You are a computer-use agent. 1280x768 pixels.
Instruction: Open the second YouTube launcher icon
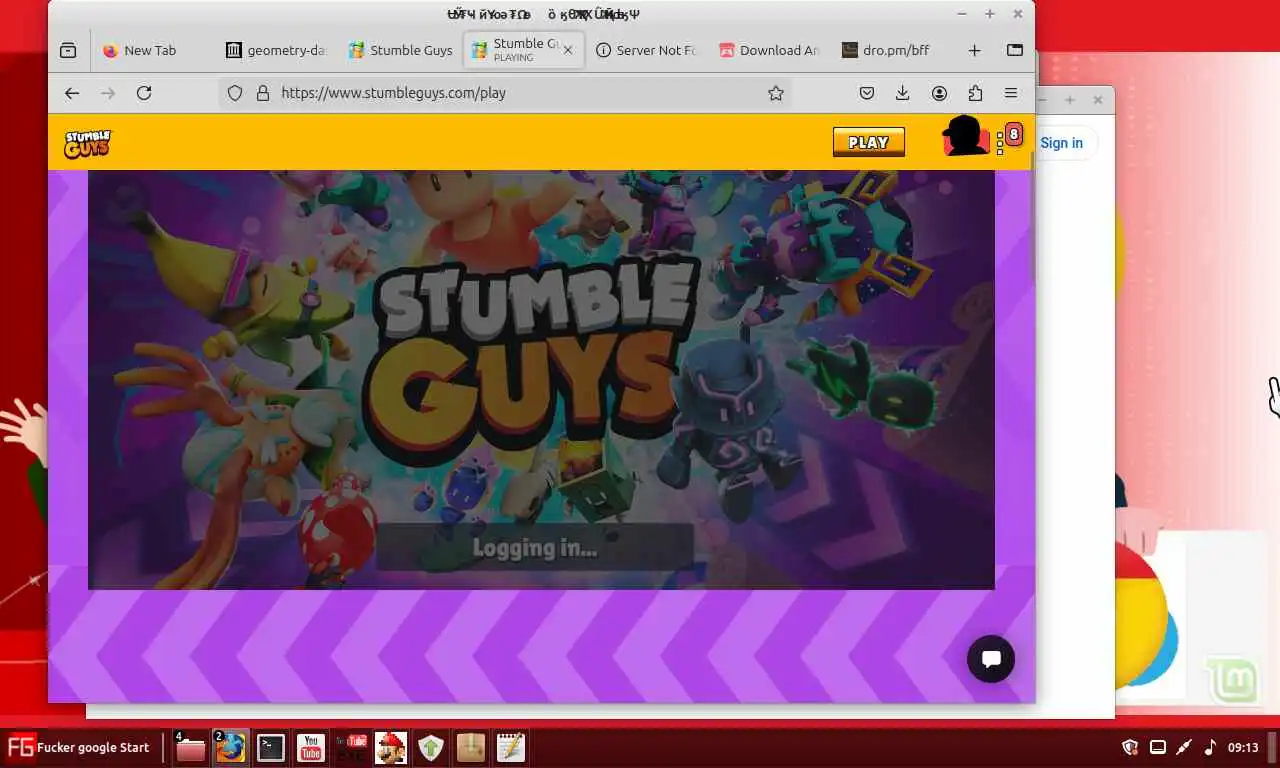(351, 747)
